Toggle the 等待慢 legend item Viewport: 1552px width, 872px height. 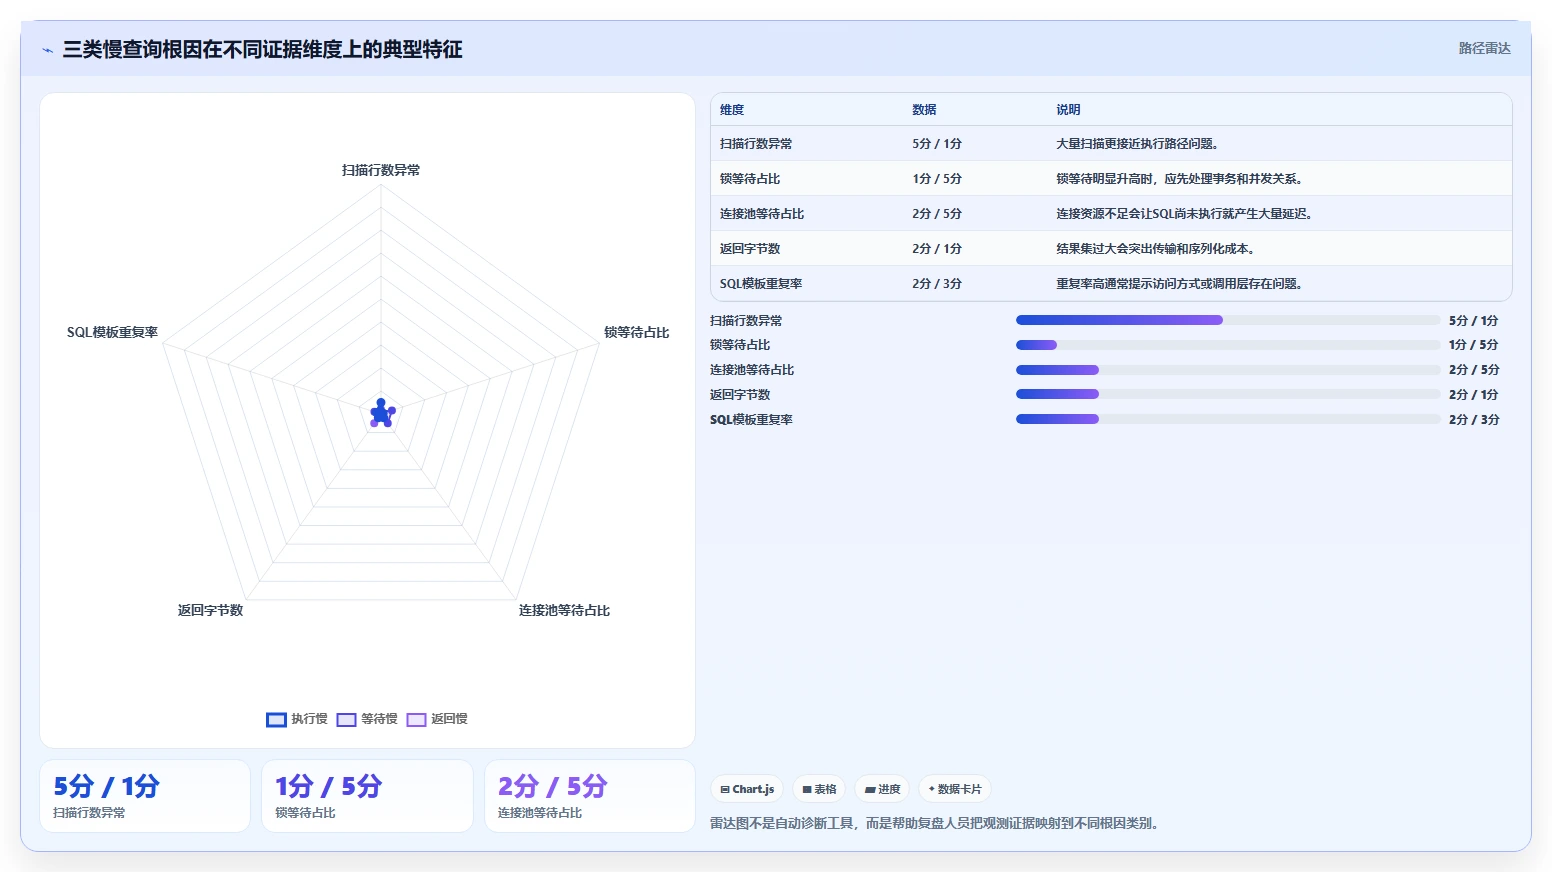(x=367, y=719)
